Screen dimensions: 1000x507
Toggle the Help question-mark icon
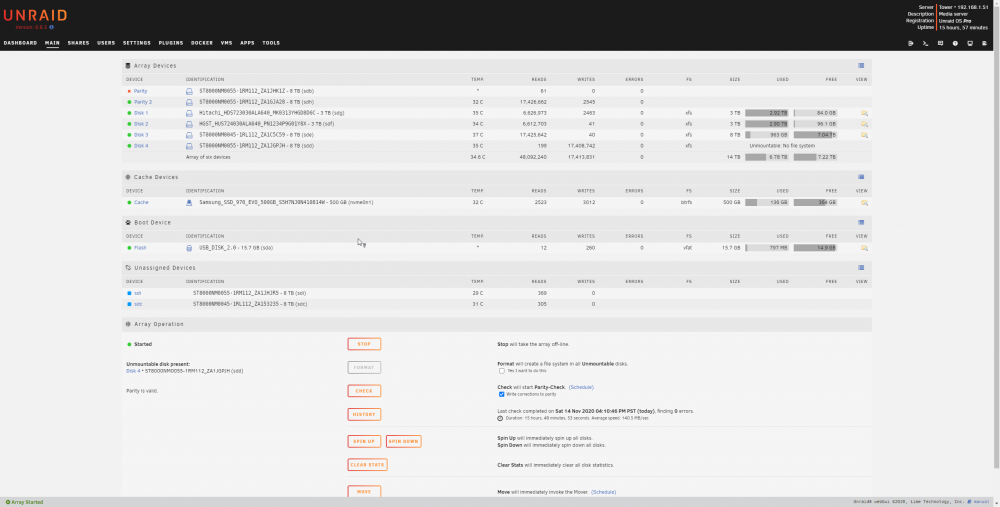point(955,43)
